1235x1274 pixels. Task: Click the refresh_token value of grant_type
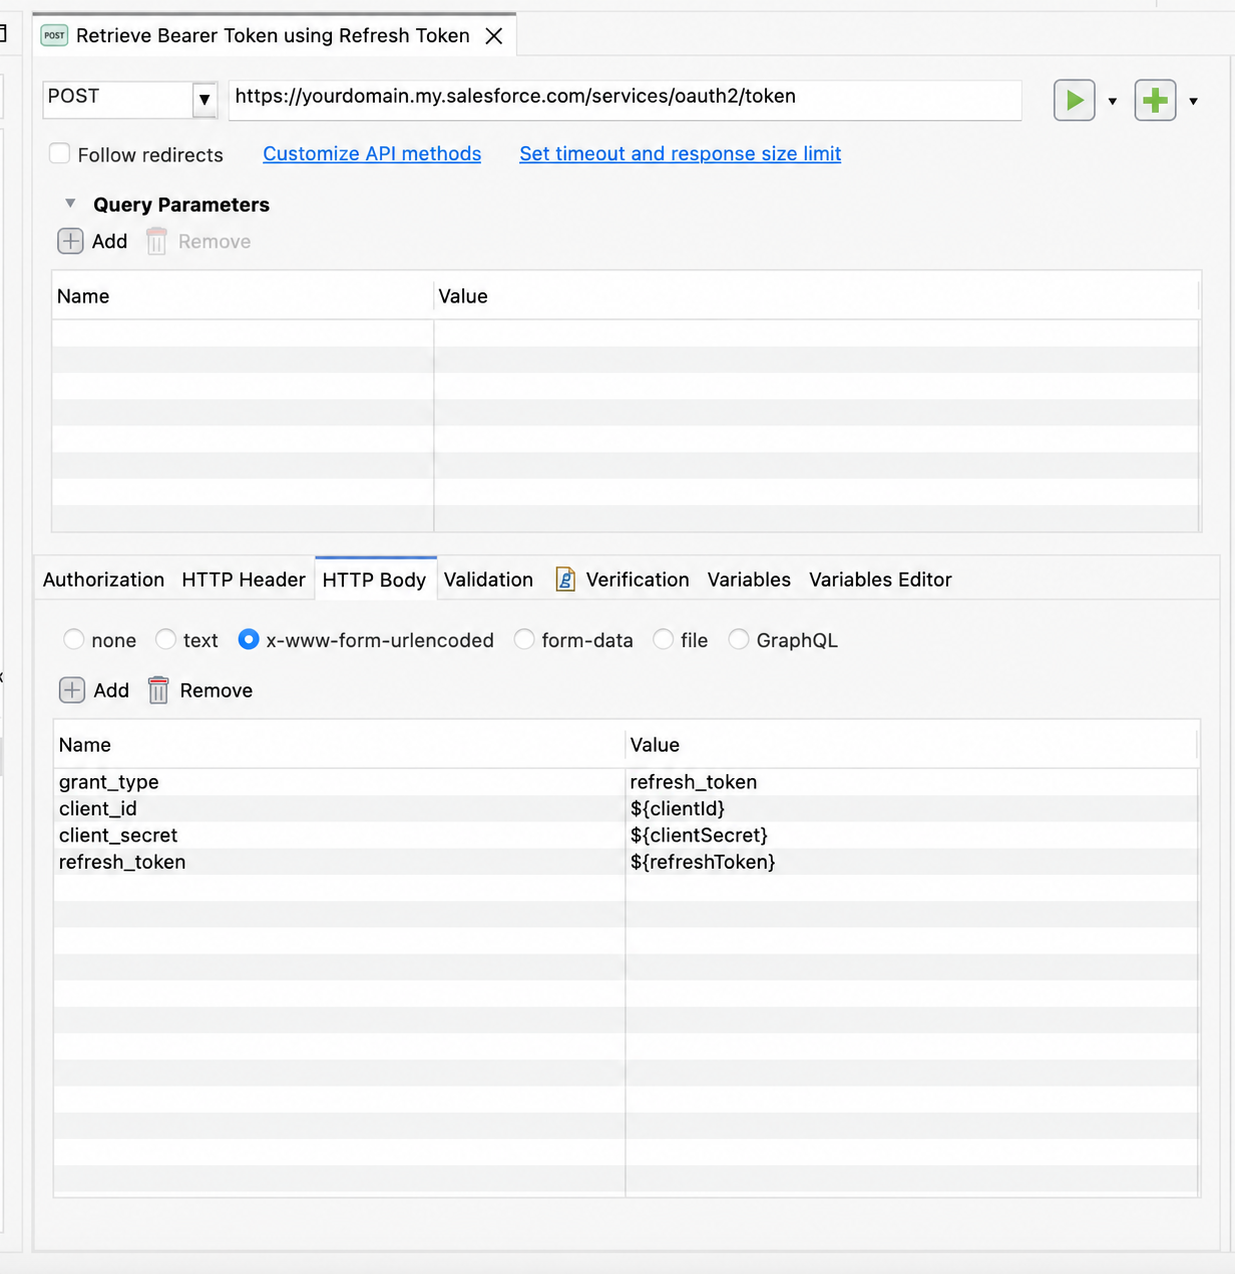point(912,782)
